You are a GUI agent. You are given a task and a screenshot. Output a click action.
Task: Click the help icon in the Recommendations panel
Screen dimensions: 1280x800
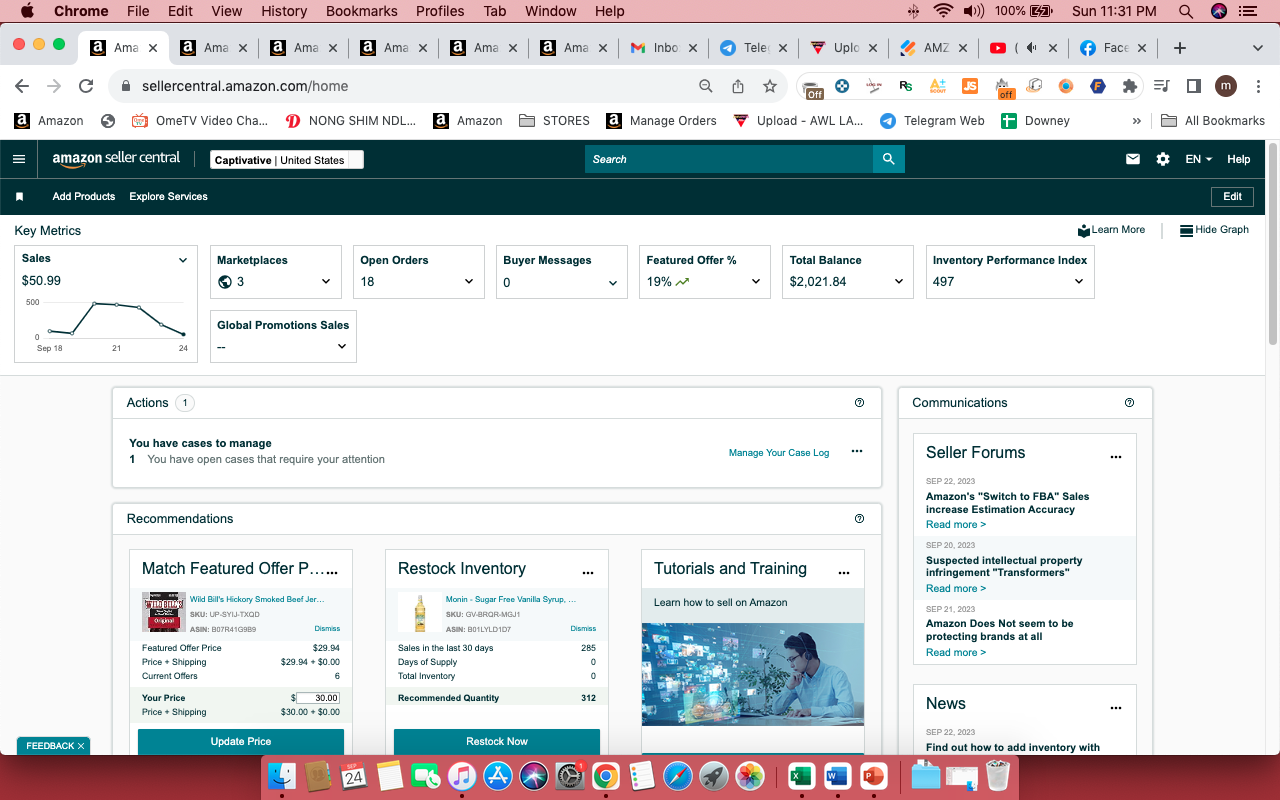(860, 519)
